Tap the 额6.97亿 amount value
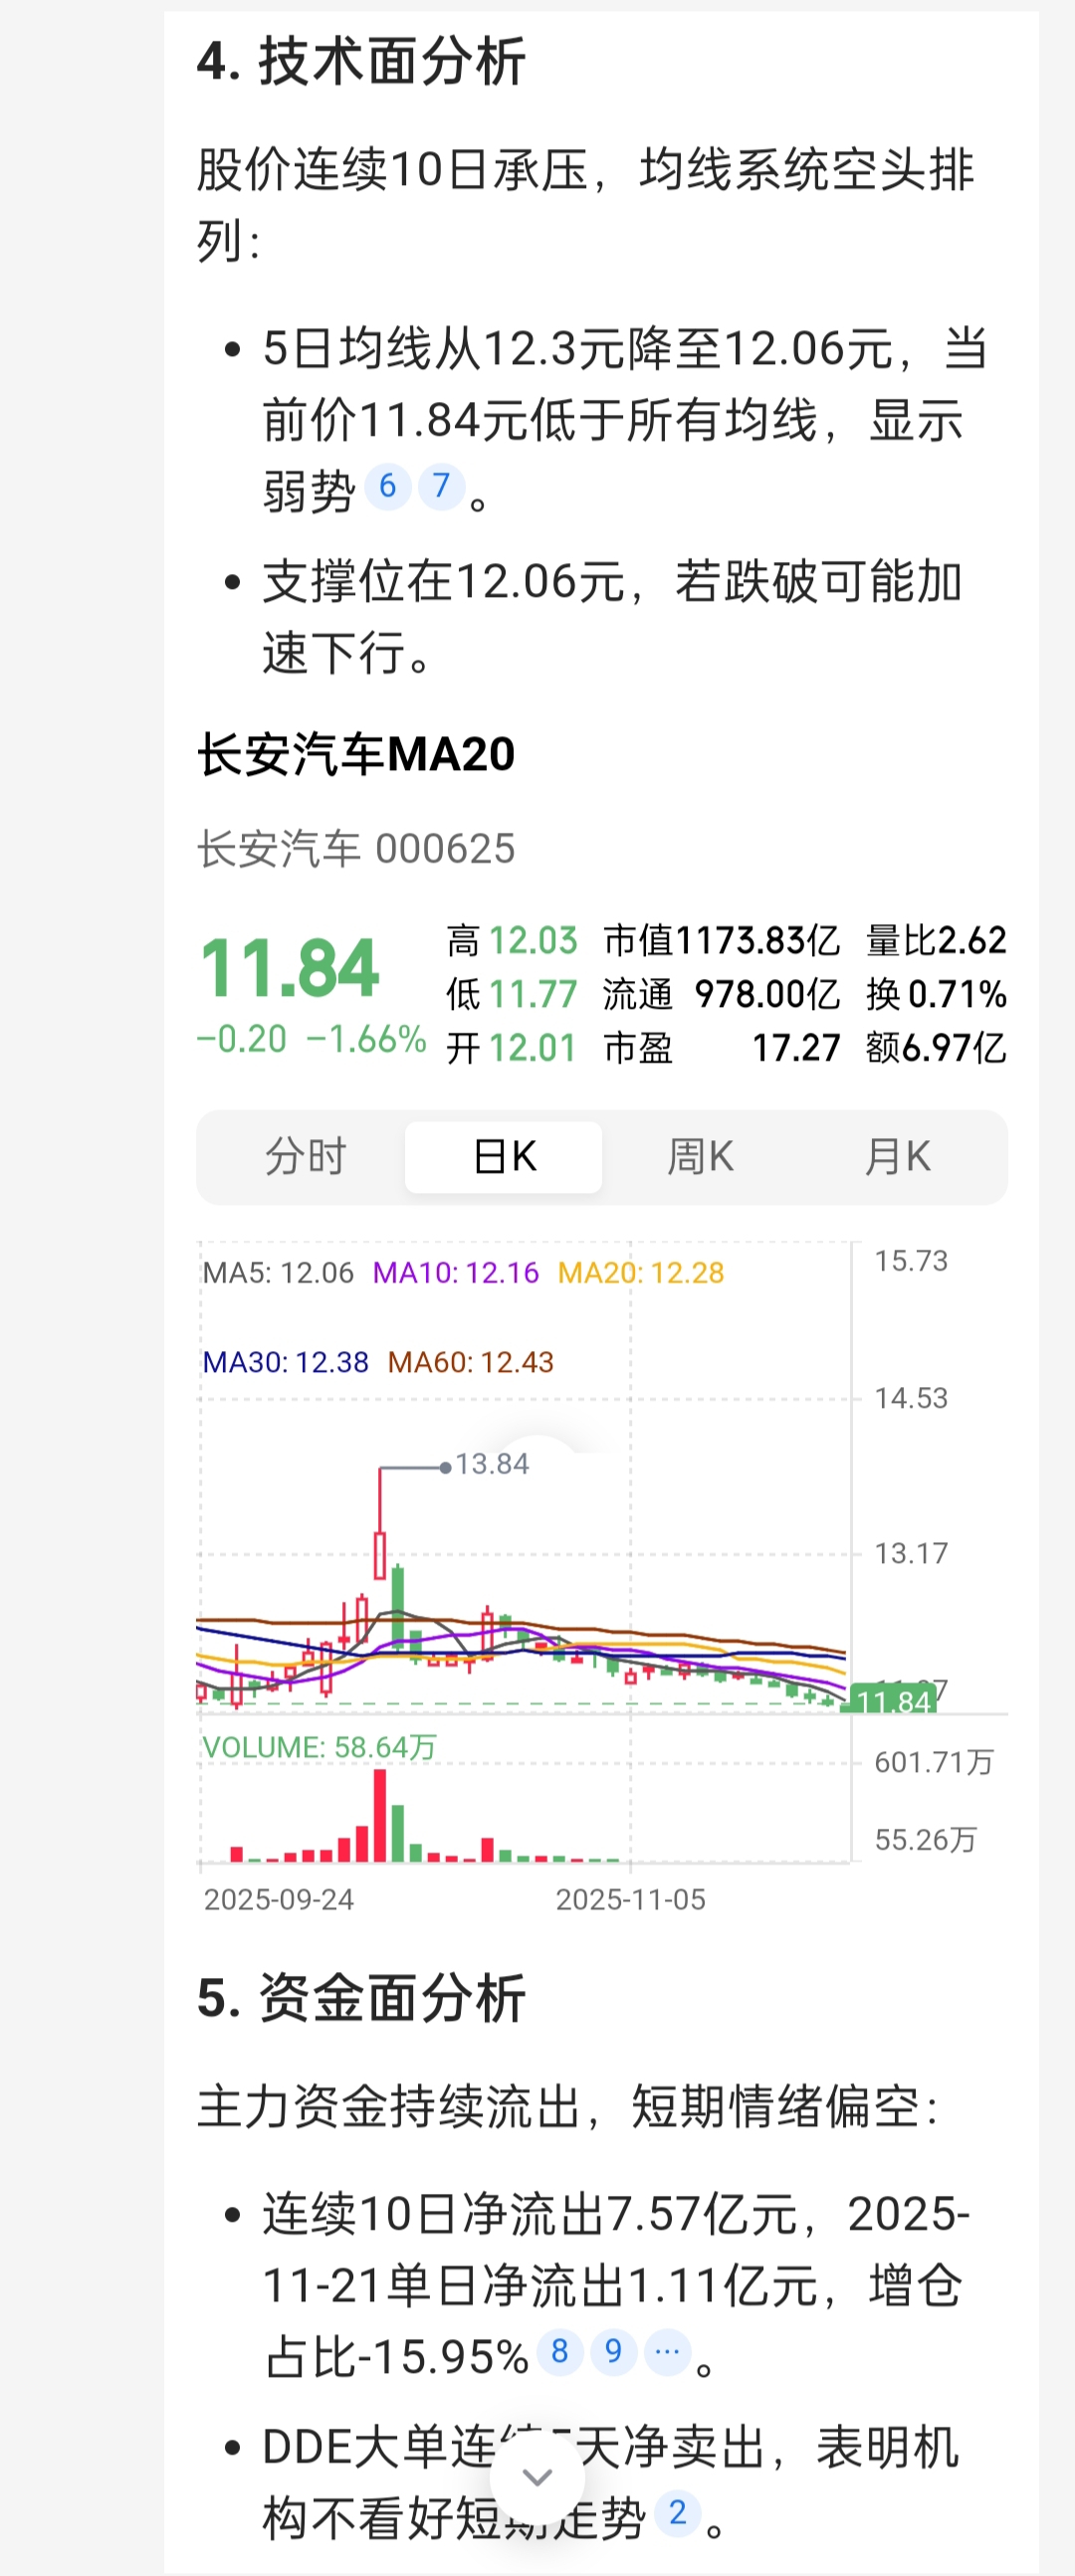The width and height of the screenshot is (1075, 2576). point(936,1049)
